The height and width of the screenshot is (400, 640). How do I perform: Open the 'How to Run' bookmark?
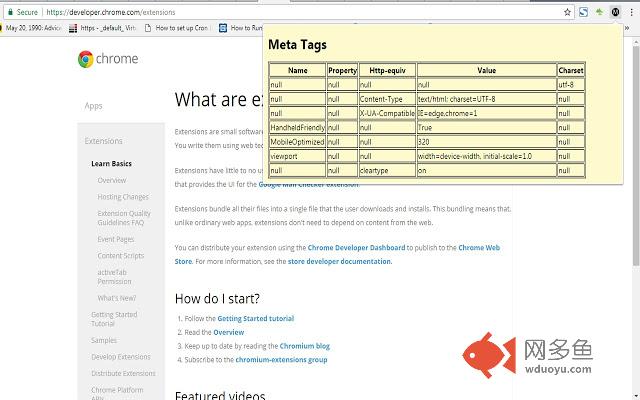click(x=241, y=28)
